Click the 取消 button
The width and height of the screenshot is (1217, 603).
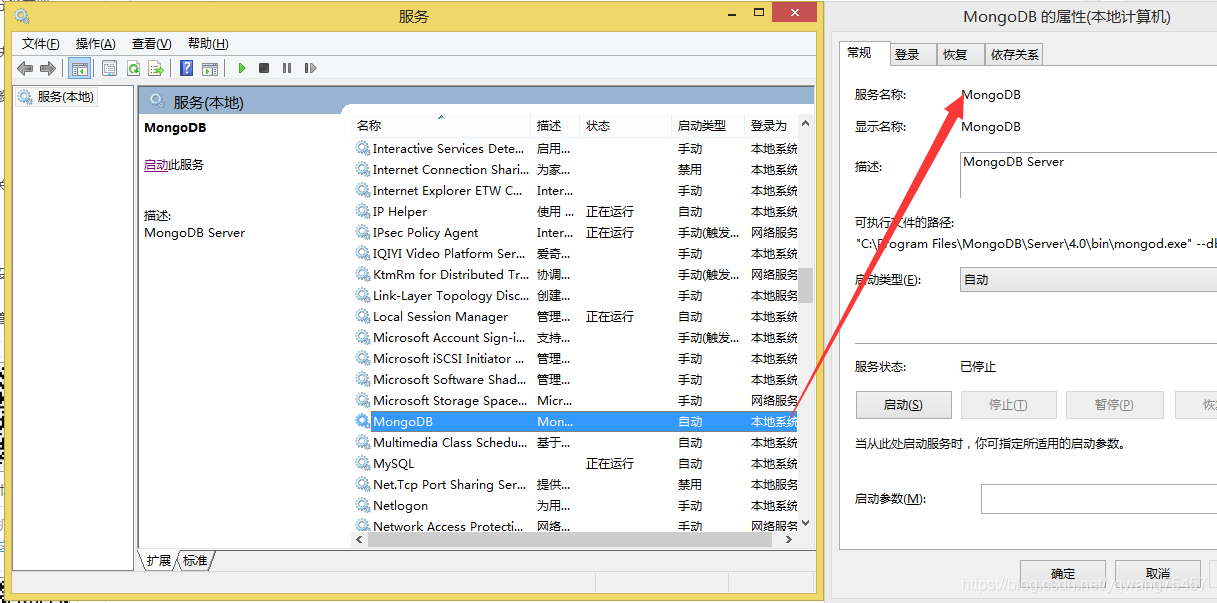[x=1158, y=574]
